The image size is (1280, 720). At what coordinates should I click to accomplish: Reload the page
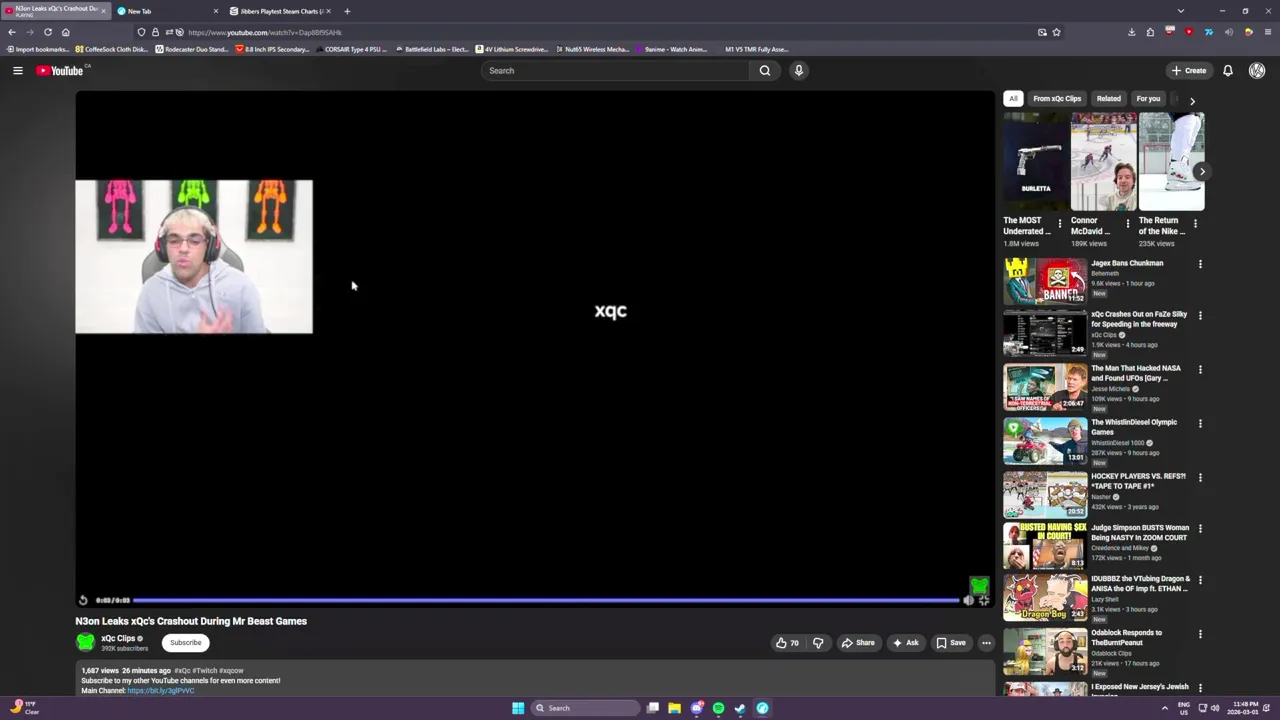point(47,32)
